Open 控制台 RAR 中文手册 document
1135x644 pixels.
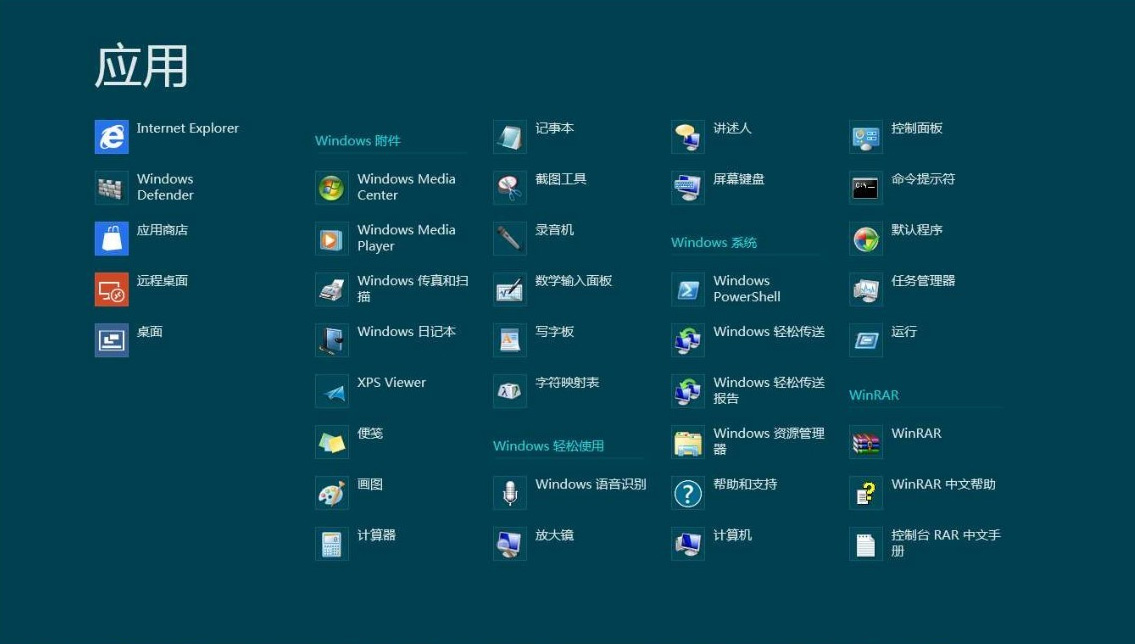pyautogui.click(x=866, y=544)
